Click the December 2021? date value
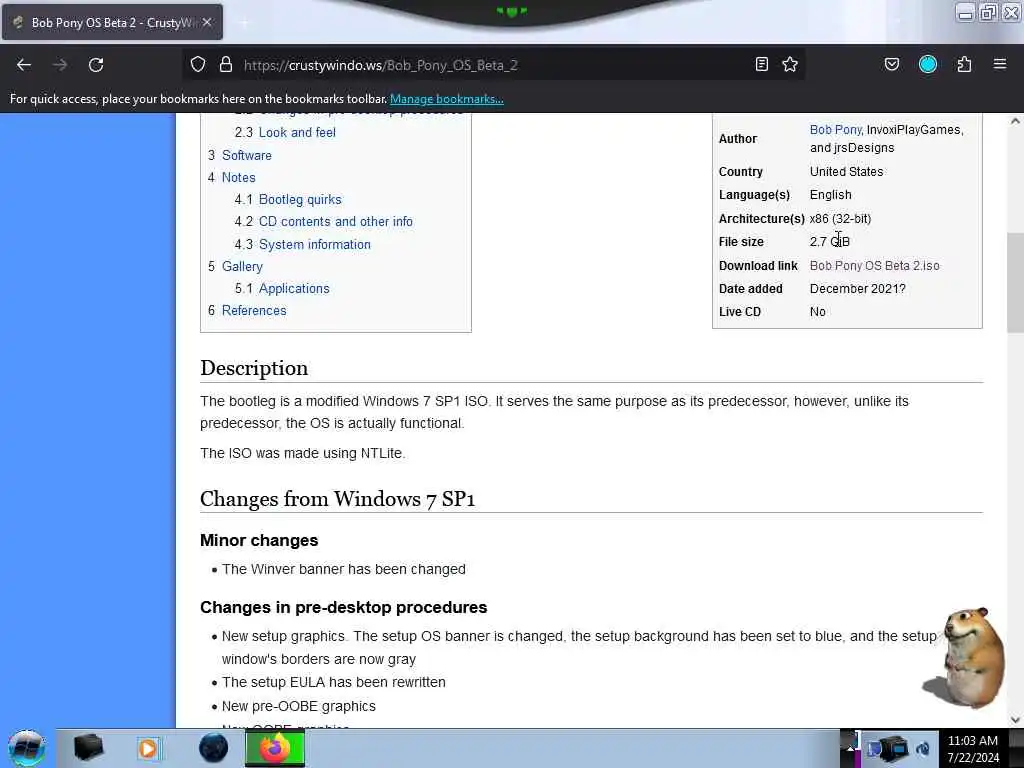Image resolution: width=1024 pixels, height=768 pixels. coord(857,289)
